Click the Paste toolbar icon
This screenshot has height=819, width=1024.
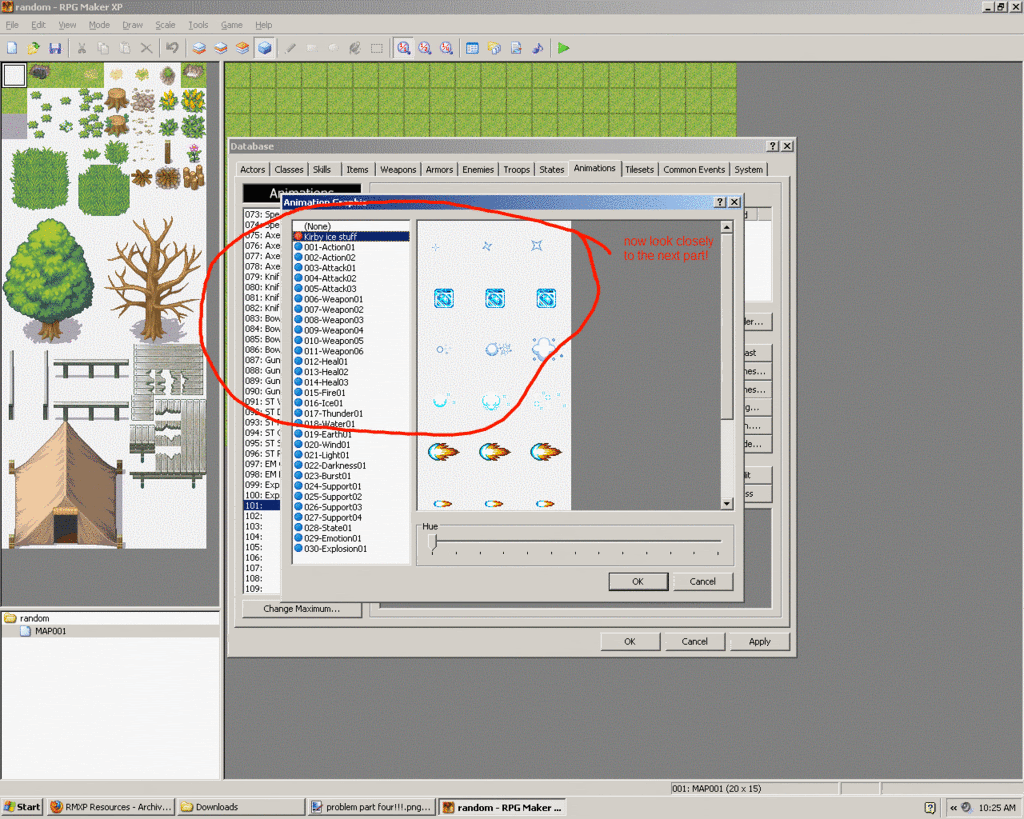[125, 48]
